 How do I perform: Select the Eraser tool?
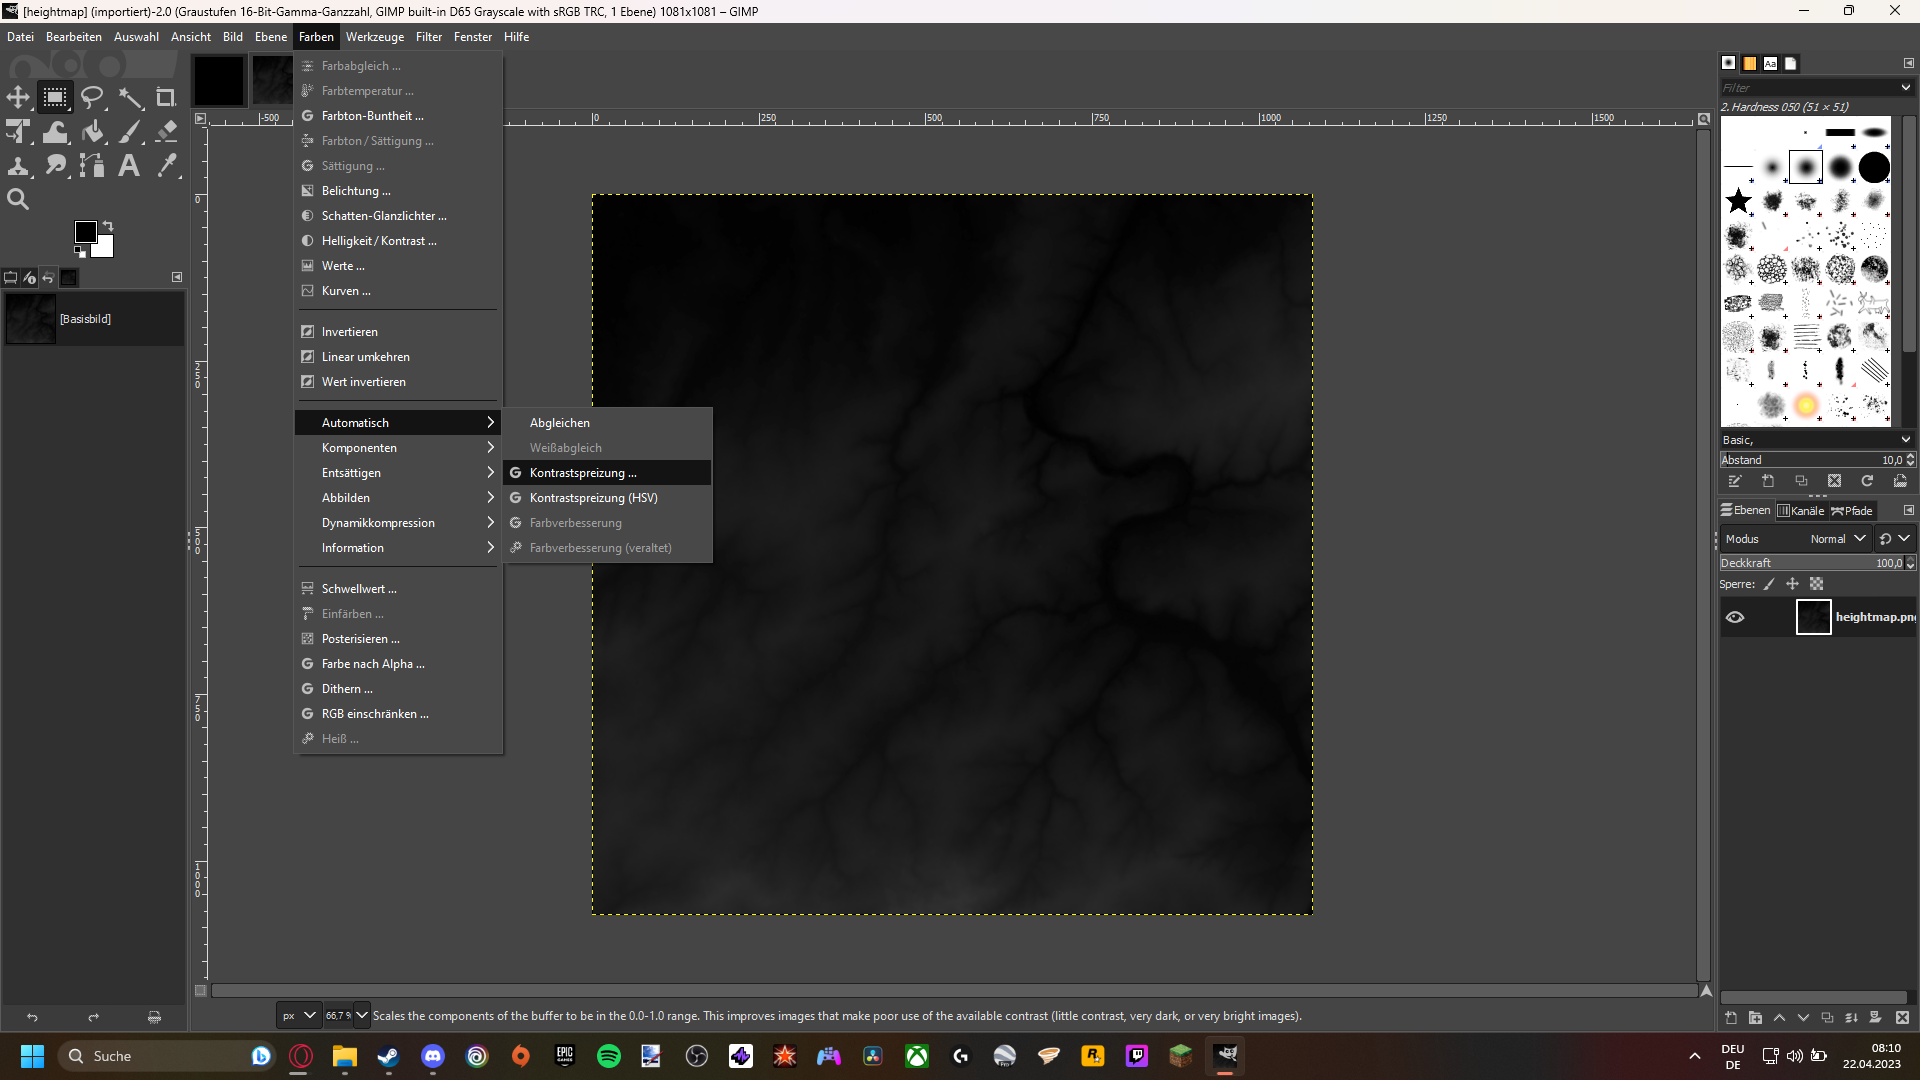click(166, 131)
